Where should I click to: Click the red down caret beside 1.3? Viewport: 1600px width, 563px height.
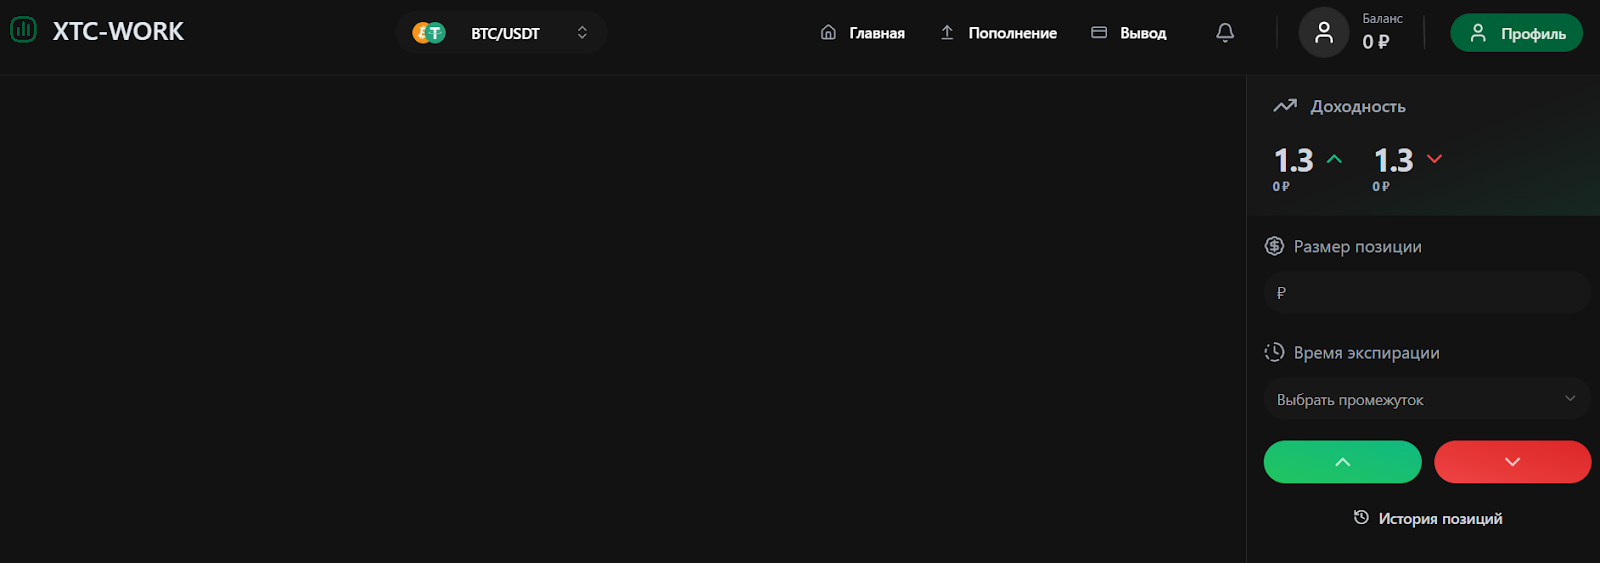click(1434, 159)
